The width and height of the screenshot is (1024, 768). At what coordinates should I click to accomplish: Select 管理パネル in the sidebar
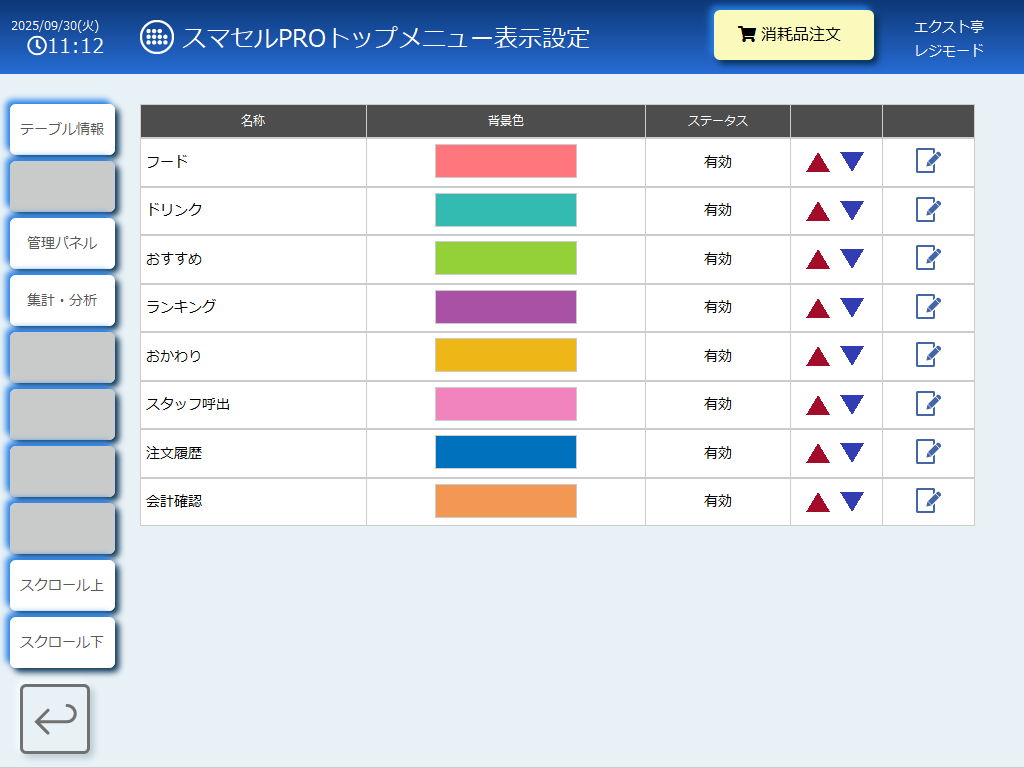pos(62,243)
